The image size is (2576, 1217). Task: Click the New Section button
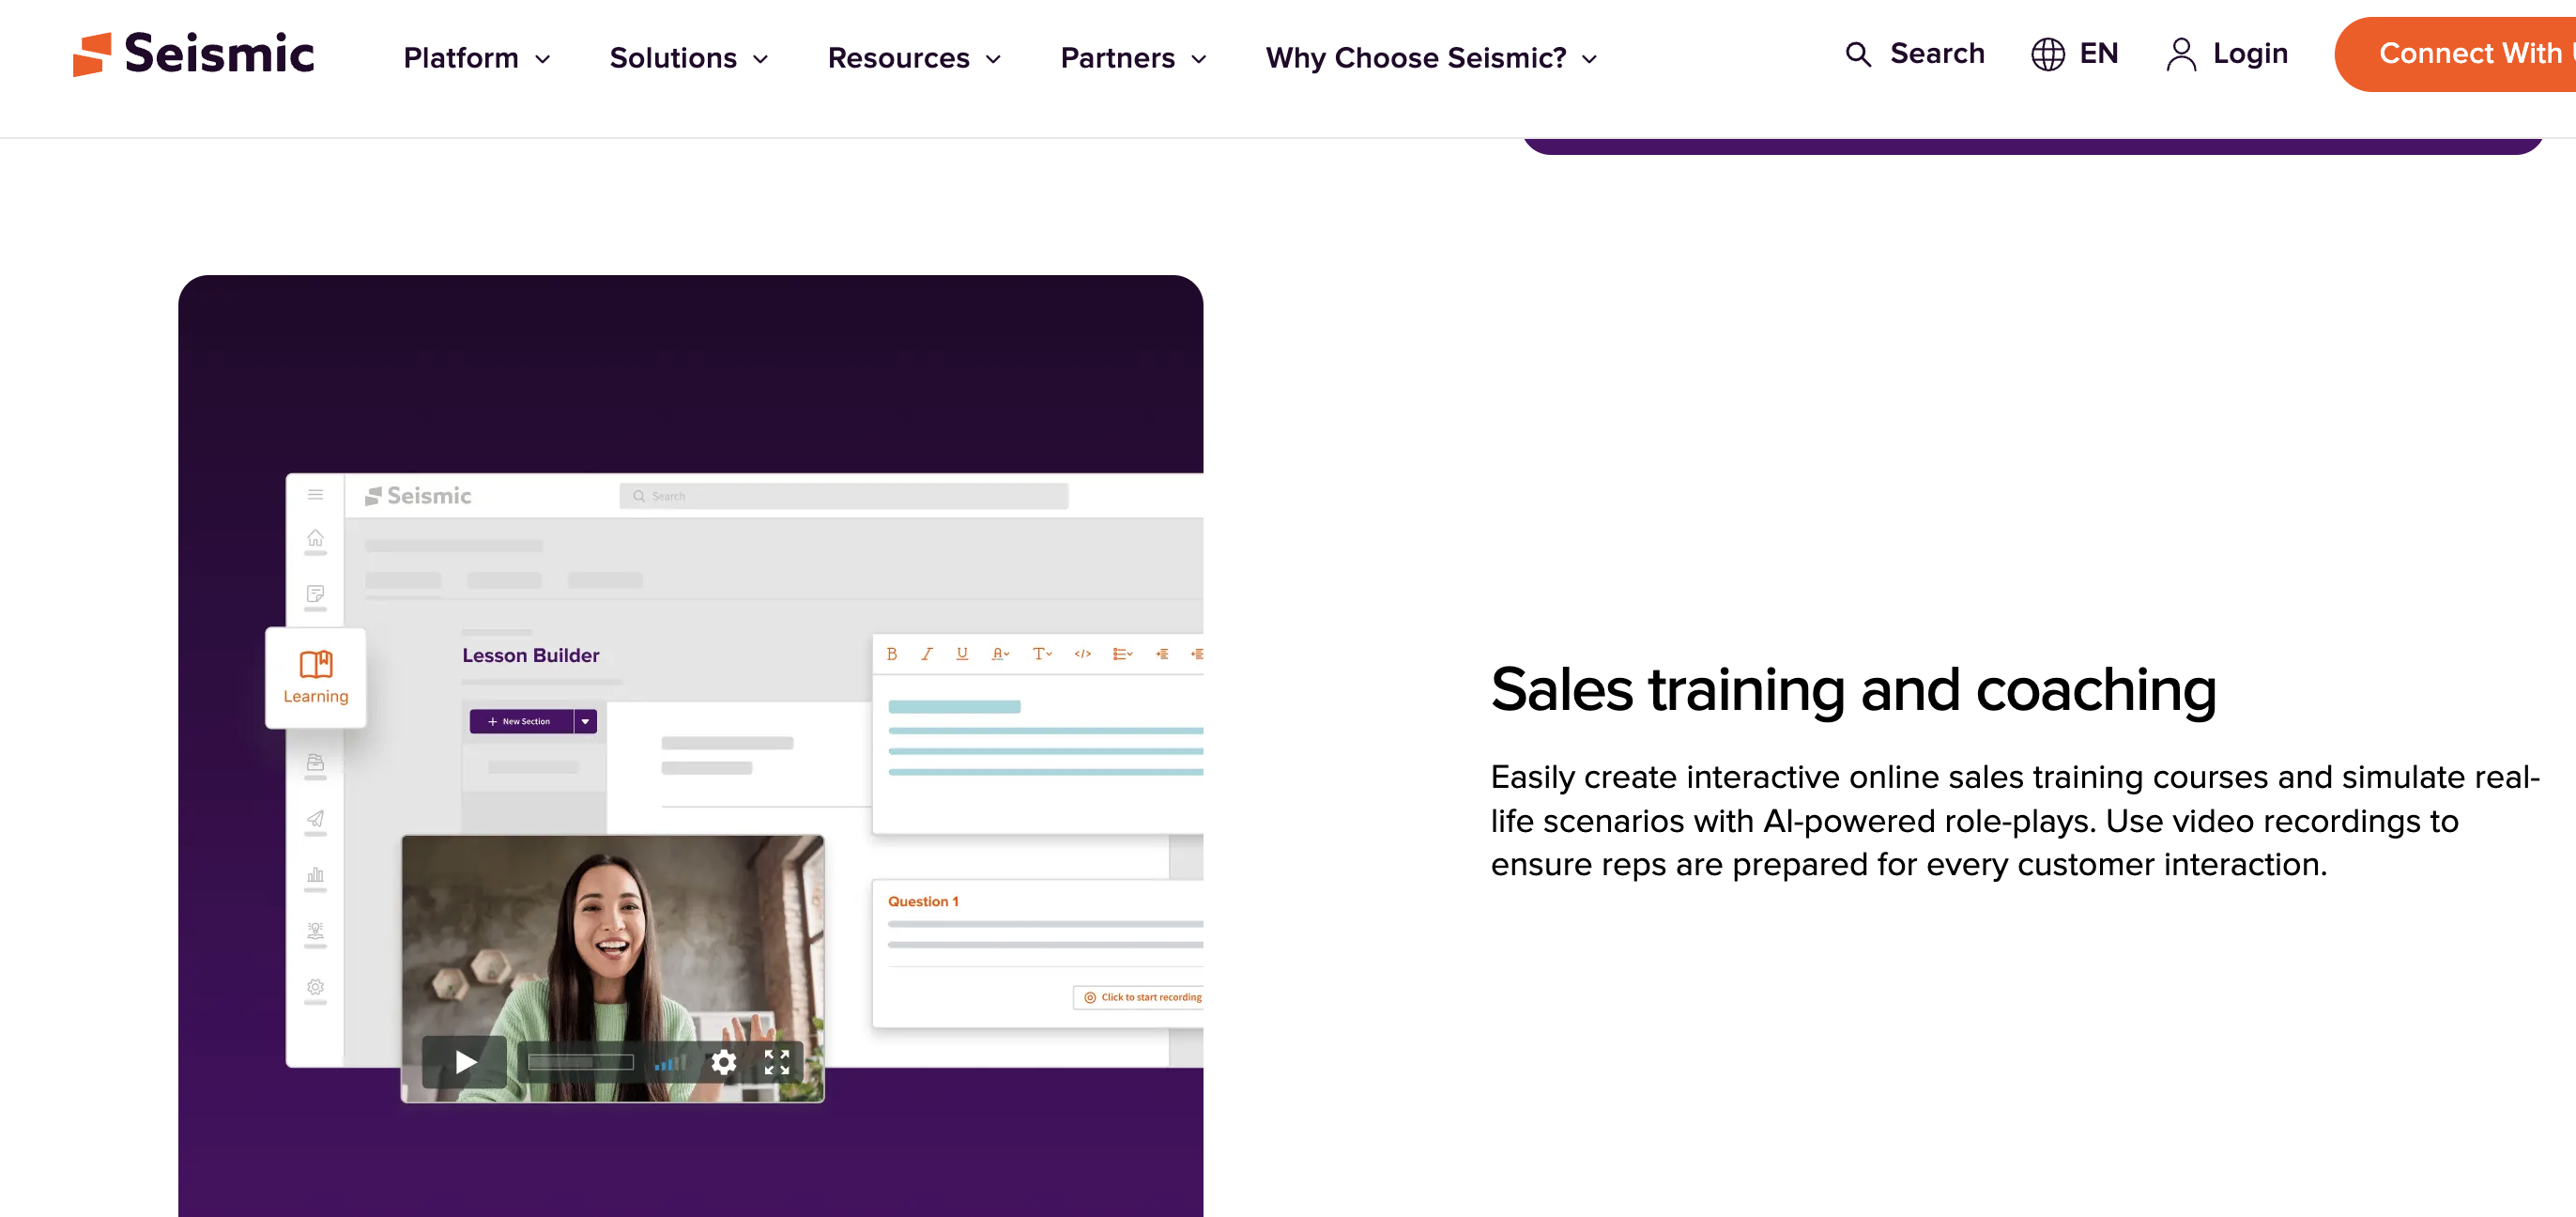click(521, 721)
